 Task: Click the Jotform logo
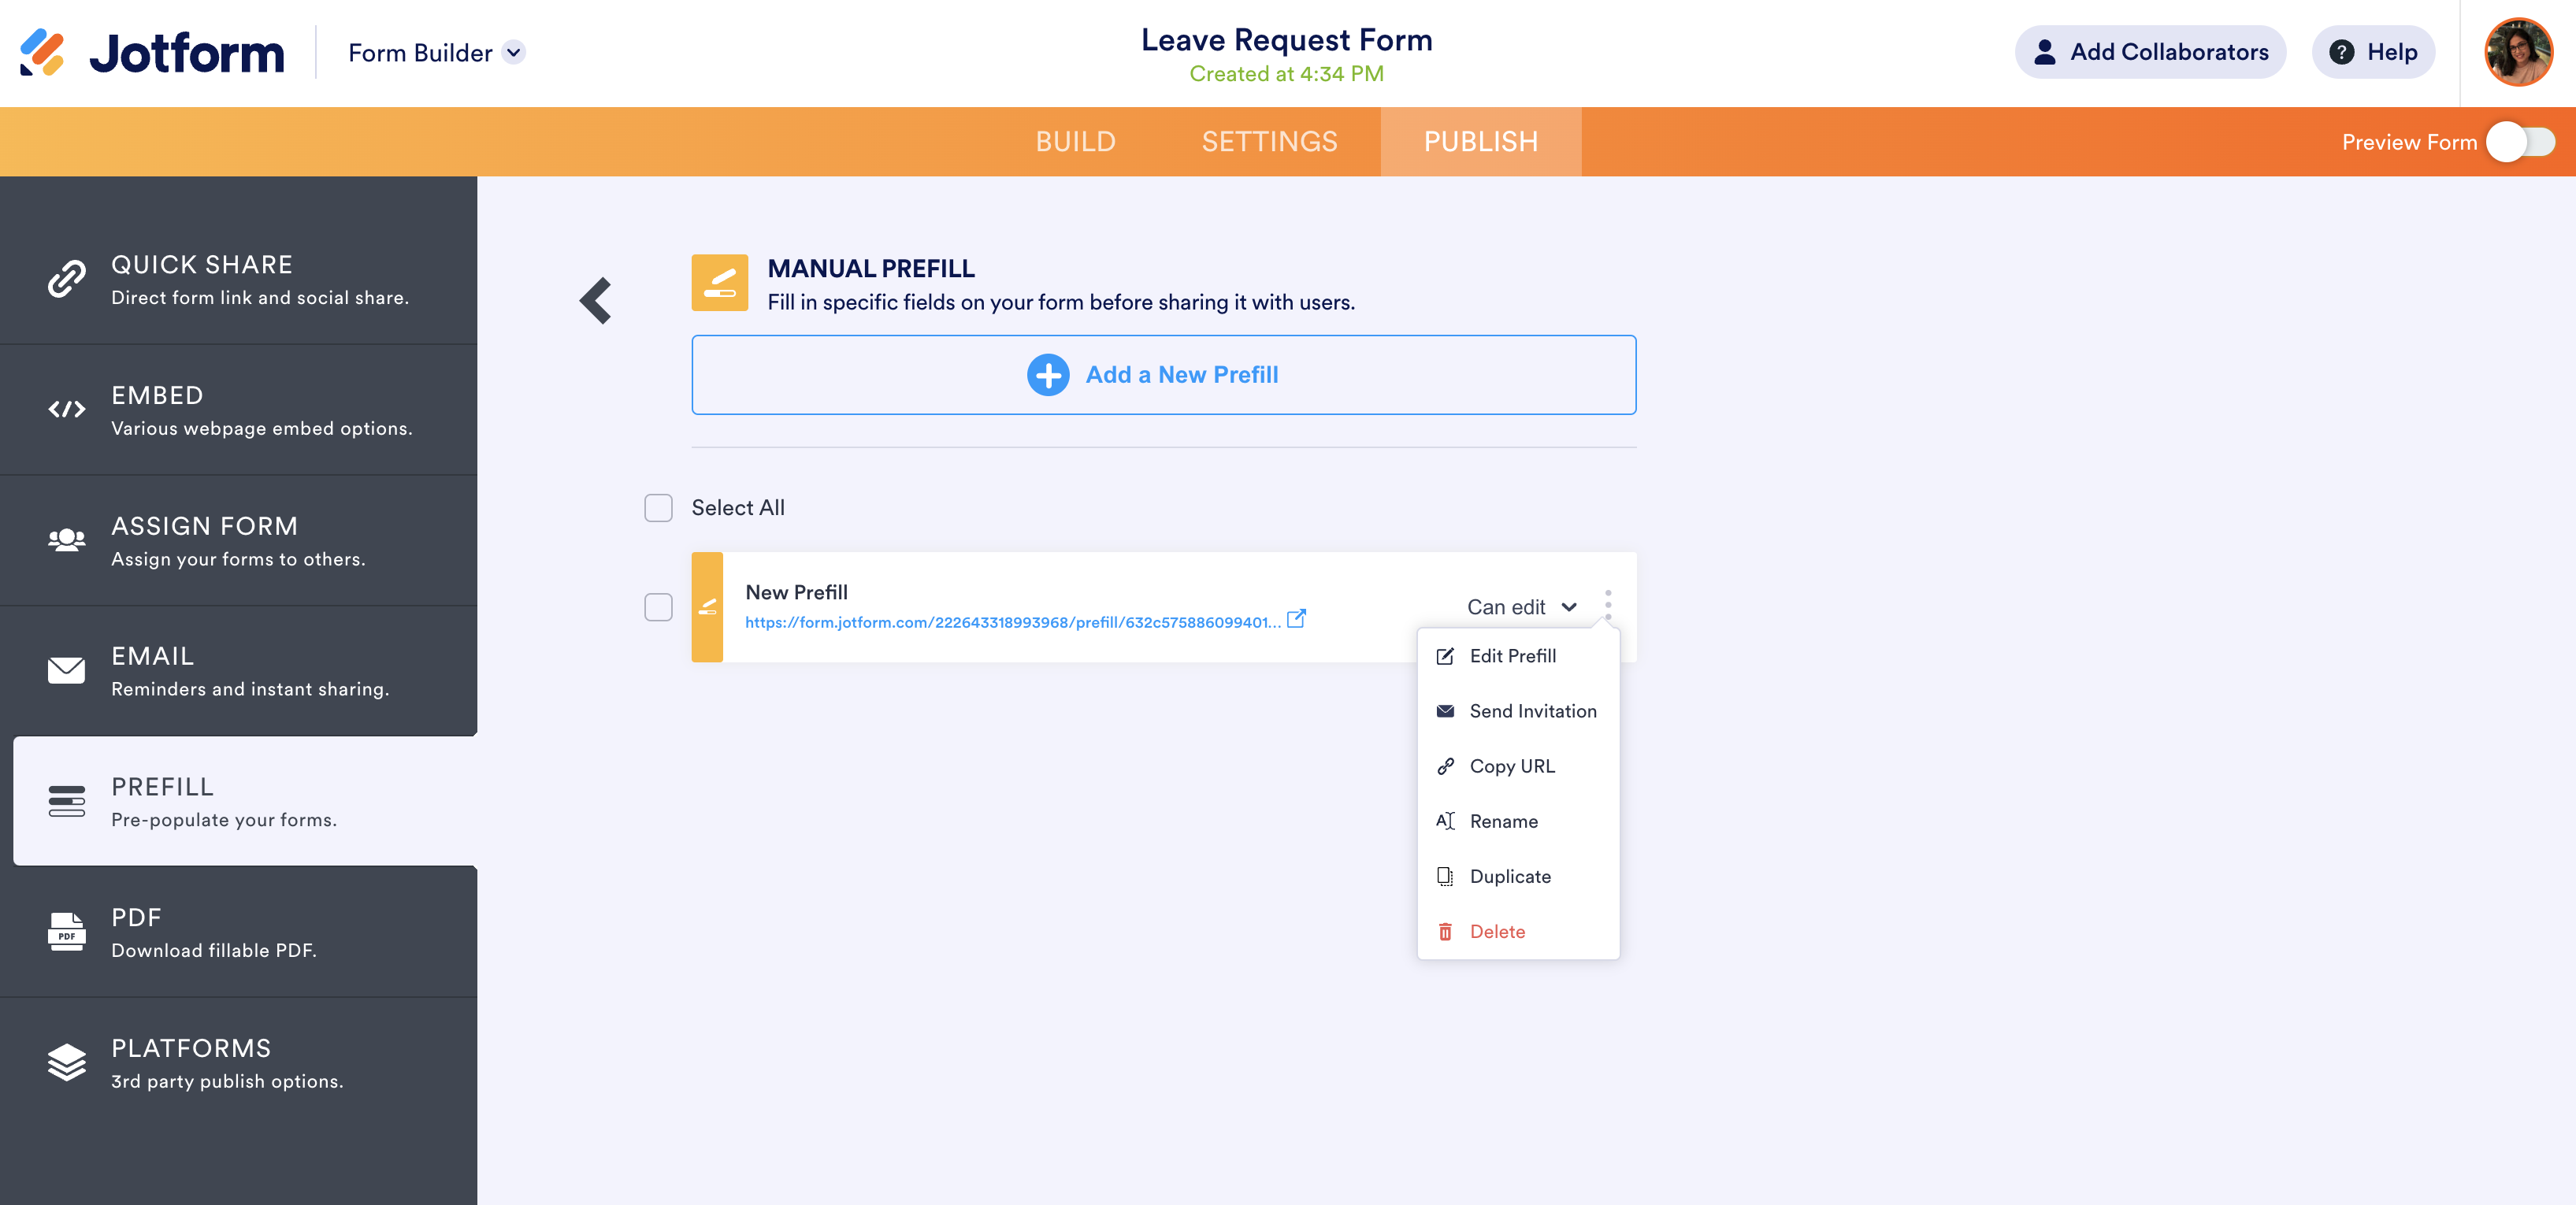click(152, 52)
